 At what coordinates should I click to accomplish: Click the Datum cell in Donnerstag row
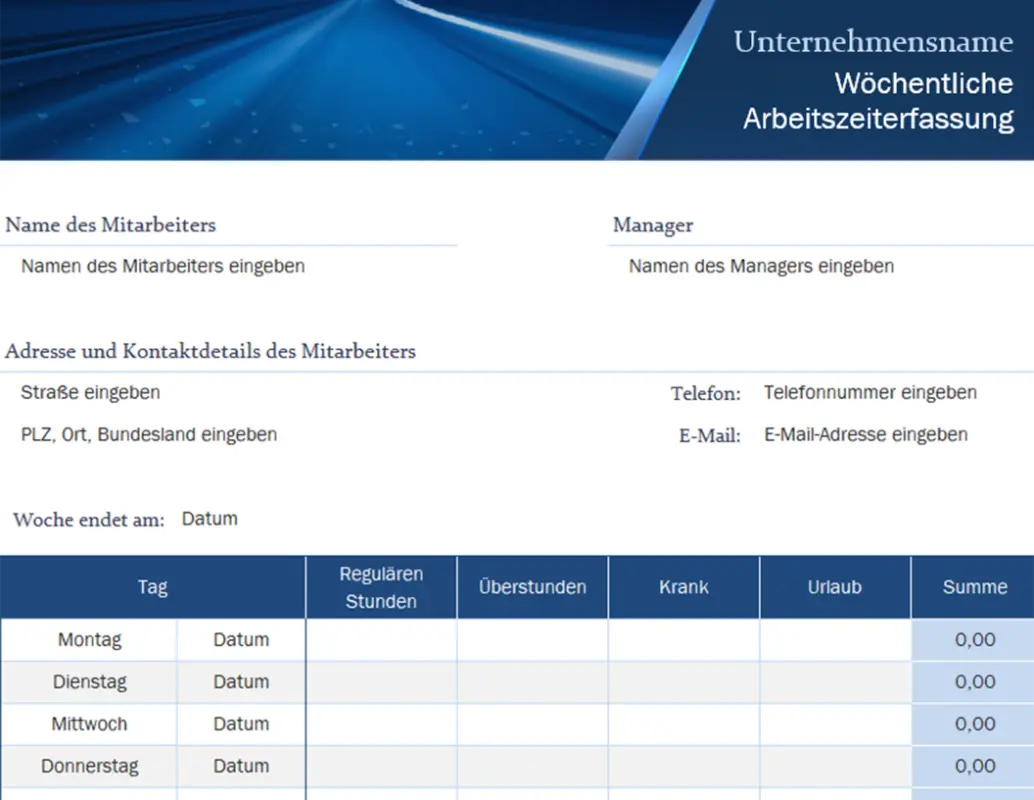(x=241, y=766)
